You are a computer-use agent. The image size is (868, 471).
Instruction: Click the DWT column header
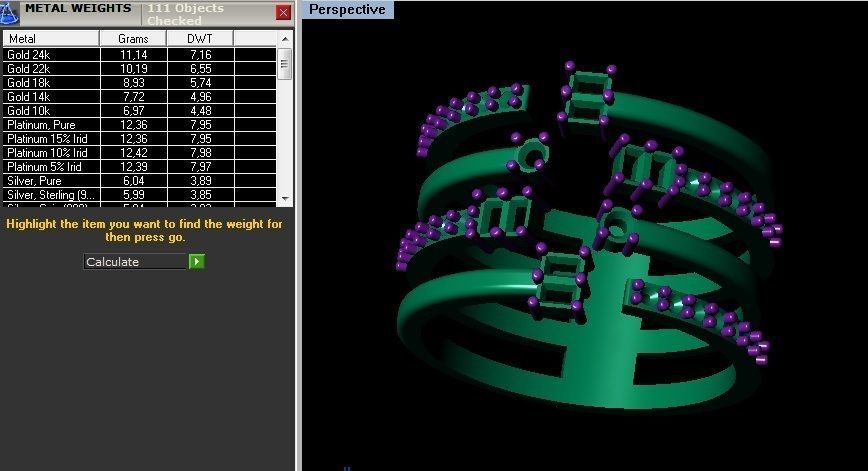200,38
